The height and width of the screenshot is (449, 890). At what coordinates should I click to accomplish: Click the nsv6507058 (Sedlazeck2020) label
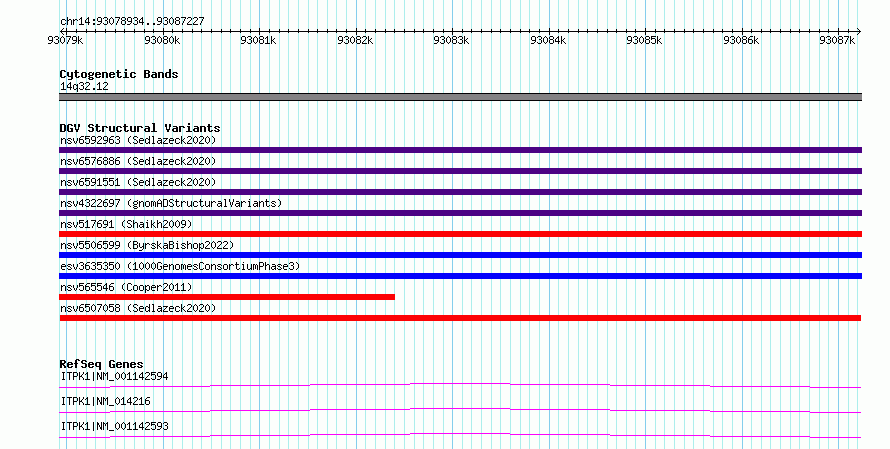point(138,308)
